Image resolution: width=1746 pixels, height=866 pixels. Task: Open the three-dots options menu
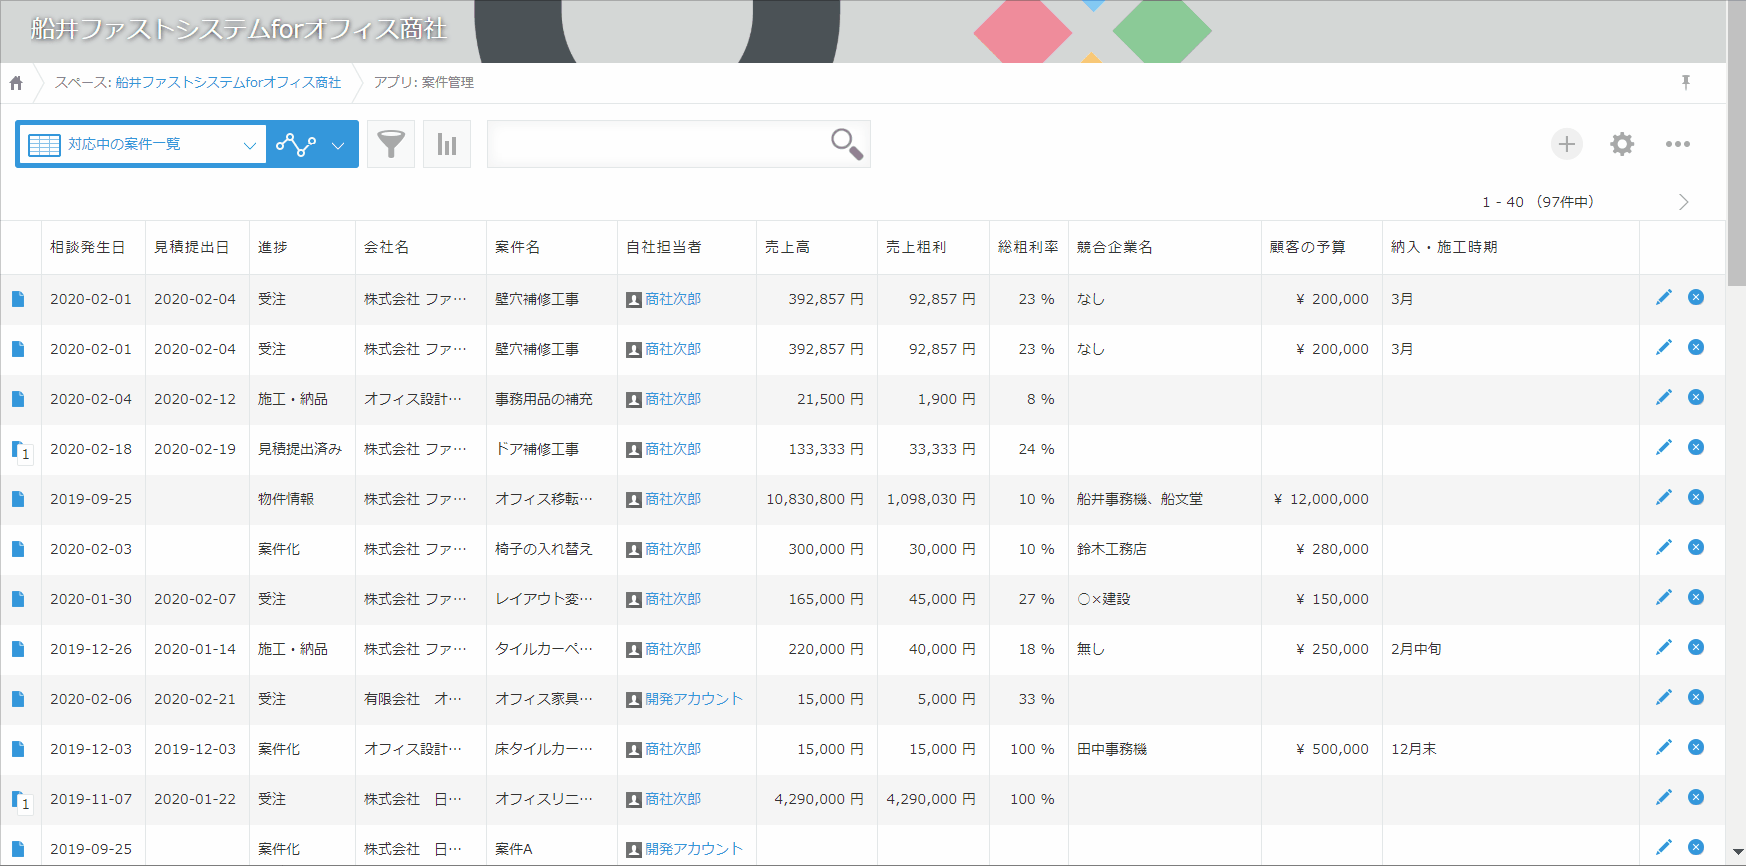tap(1678, 144)
